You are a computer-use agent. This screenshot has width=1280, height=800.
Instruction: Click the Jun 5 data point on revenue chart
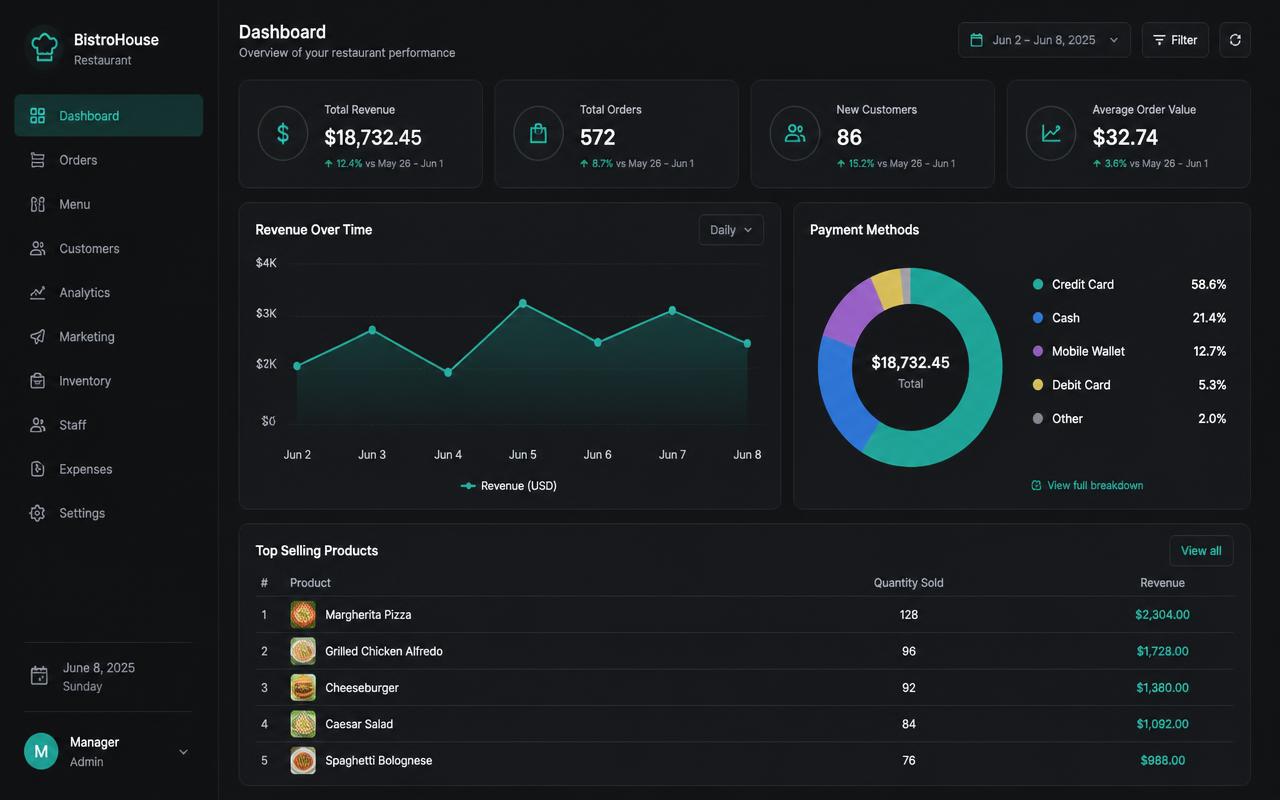tap(523, 303)
